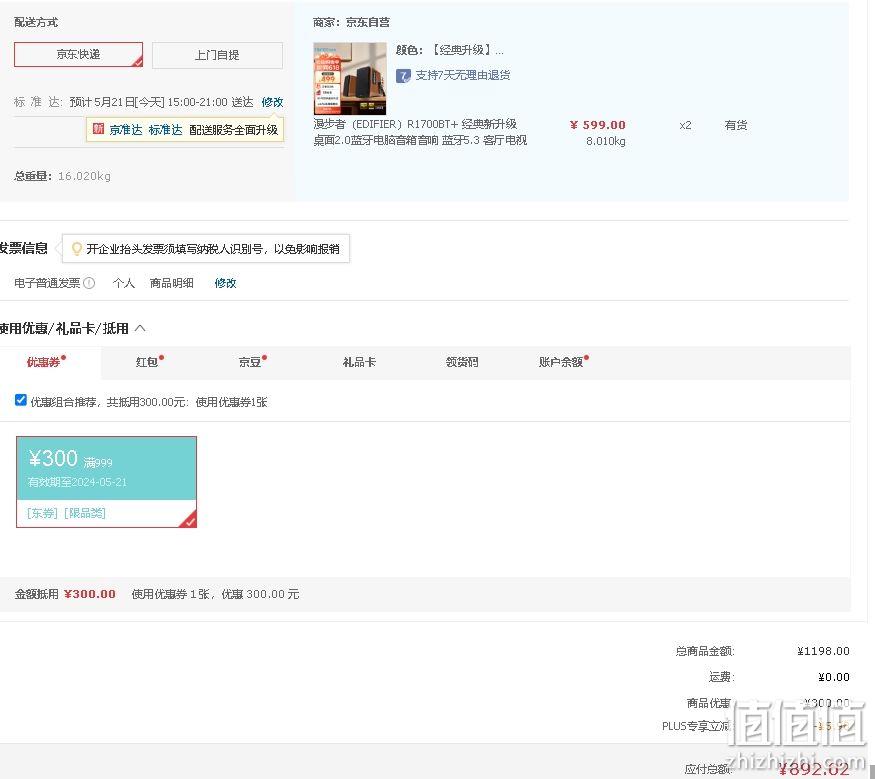The width and height of the screenshot is (875, 779).
Task: Click the 运费 ¥0.00 value
Action: pyautogui.click(x=834, y=677)
